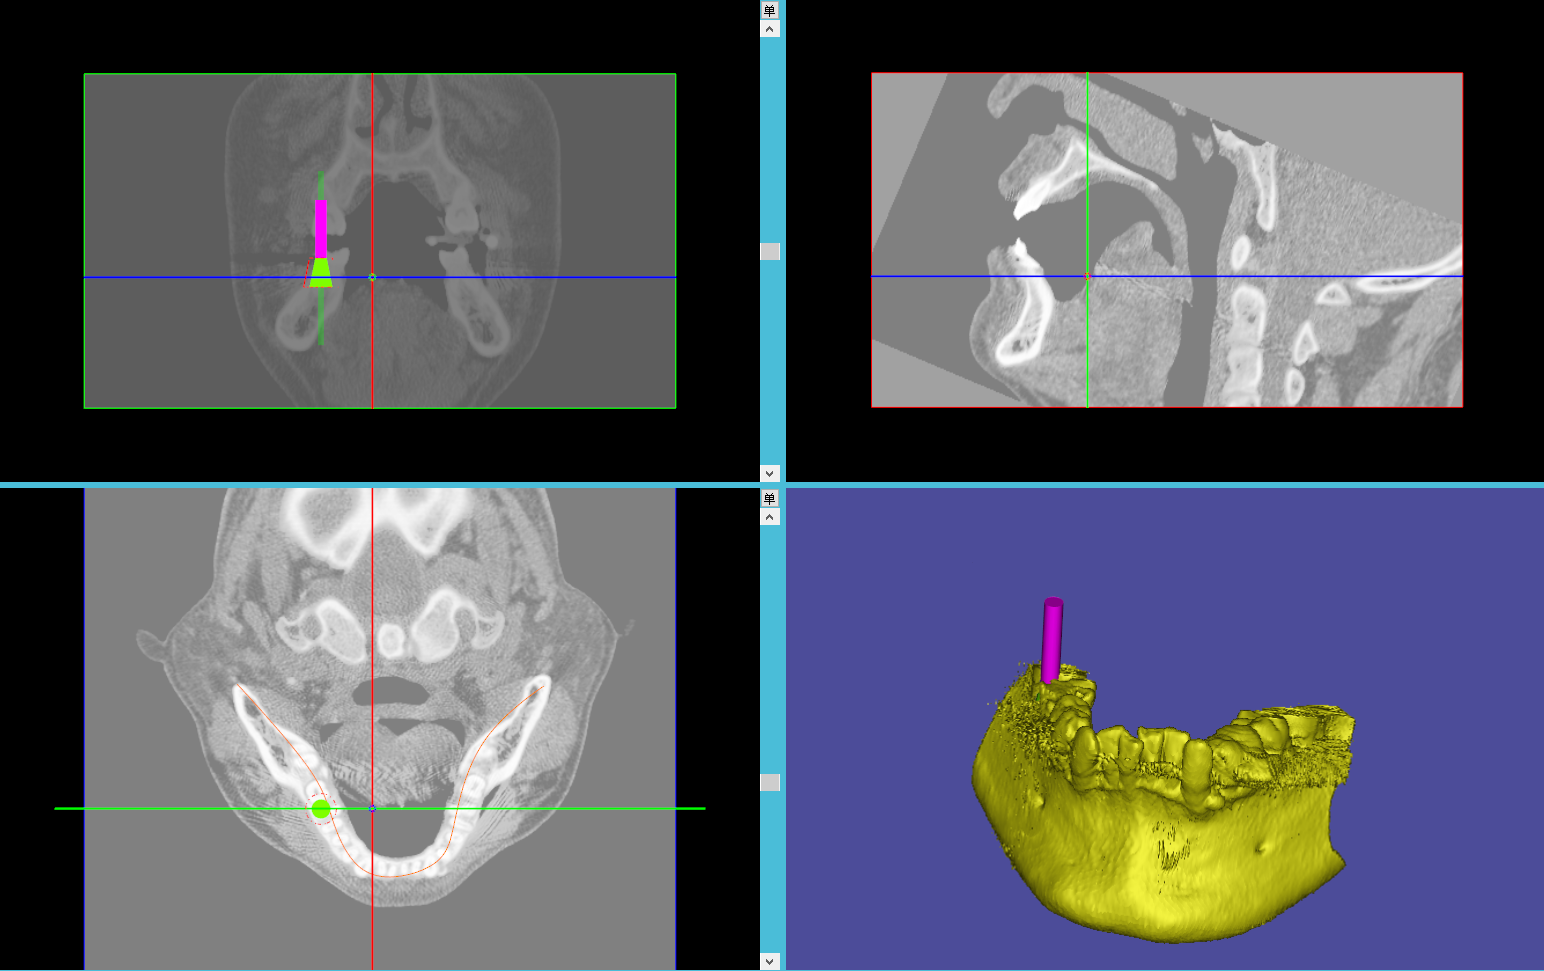Click the 单 button above the axial view scrollbar

point(769,498)
